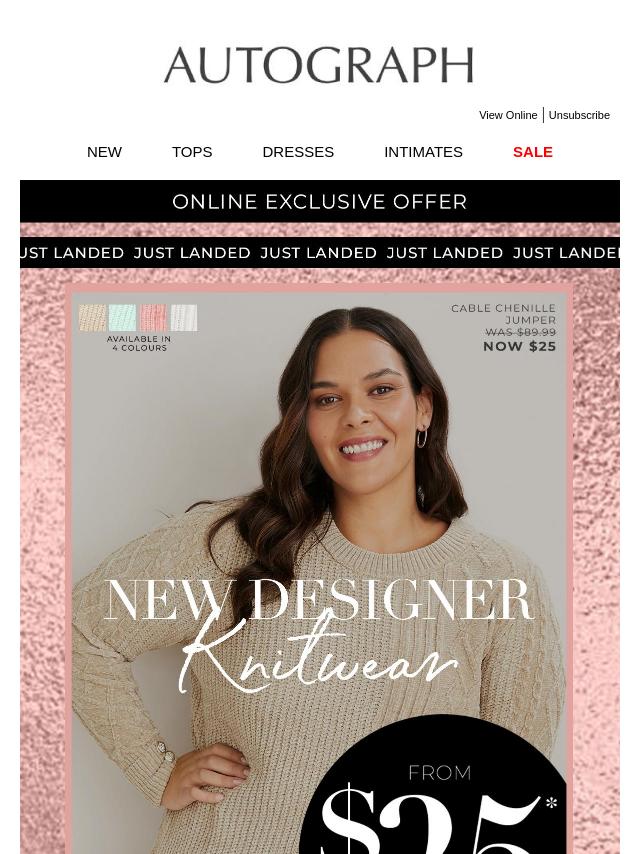The image size is (640, 854).
Task: Go to DRESSES section
Action: tap(298, 152)
